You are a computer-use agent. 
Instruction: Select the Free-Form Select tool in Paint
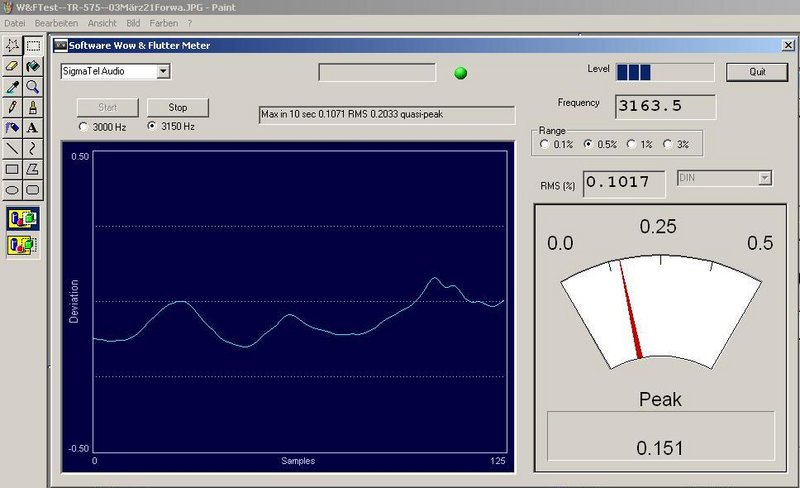coord(12,46)
